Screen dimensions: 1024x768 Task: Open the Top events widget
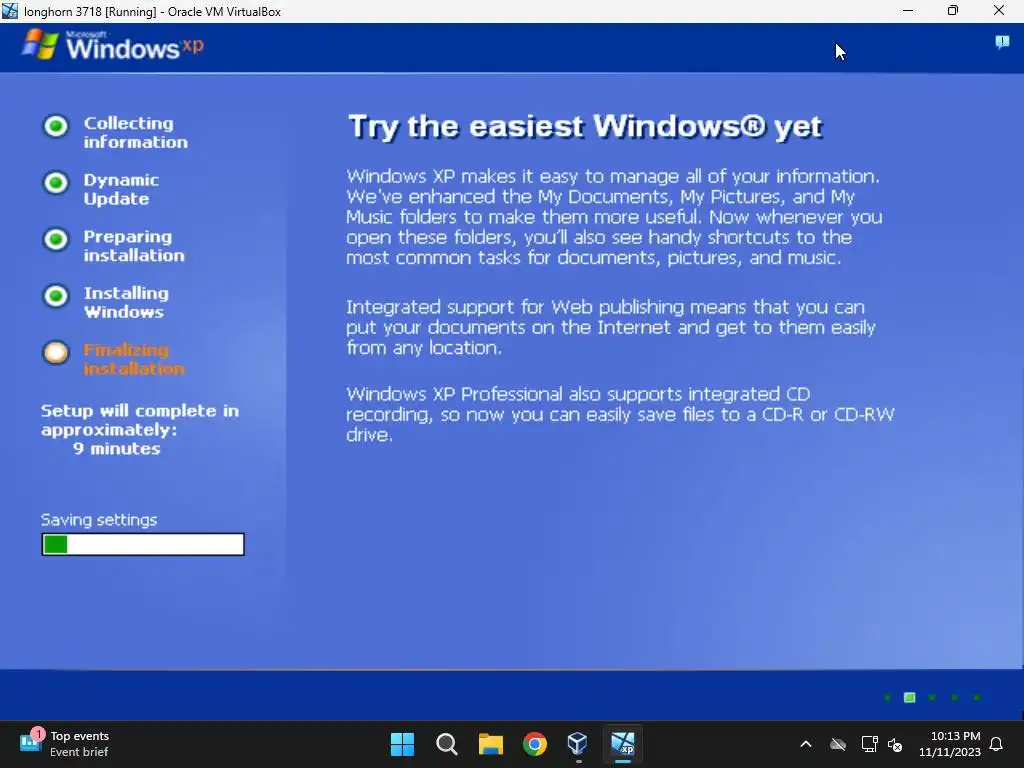[x=64, y=744]
